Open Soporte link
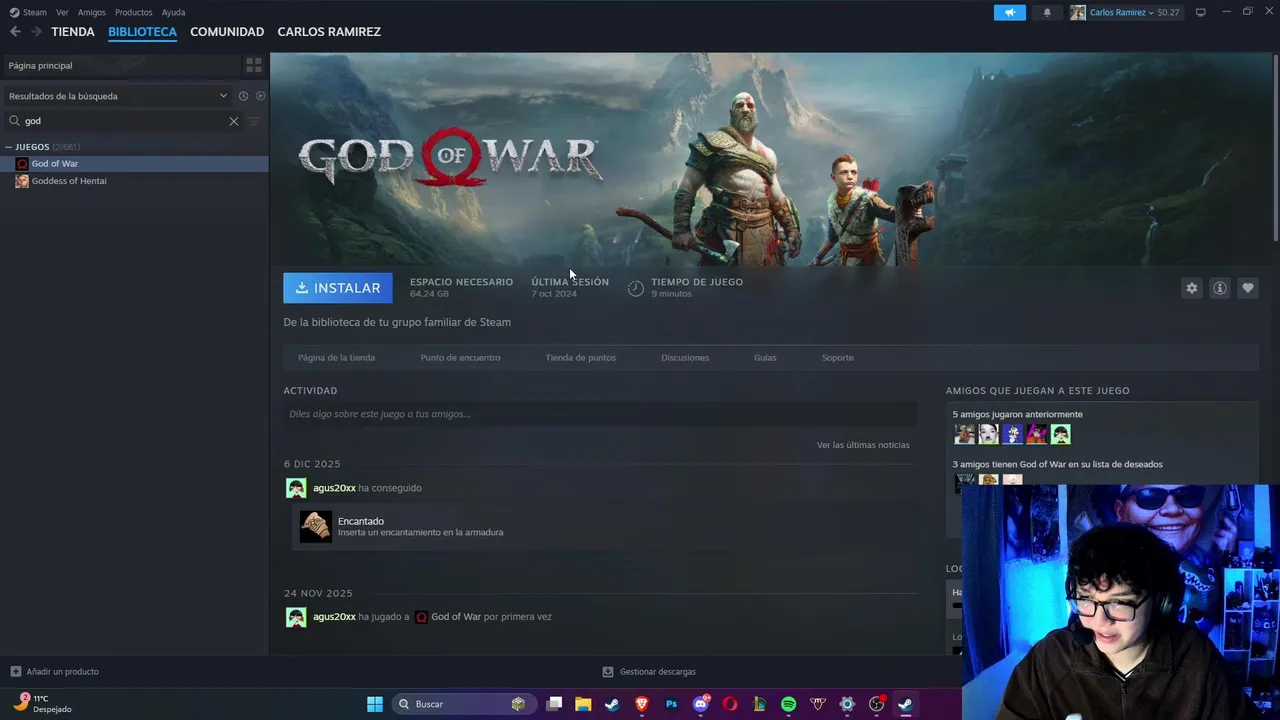This screenshot has height=720, width=1280. [x=838, y=358]
